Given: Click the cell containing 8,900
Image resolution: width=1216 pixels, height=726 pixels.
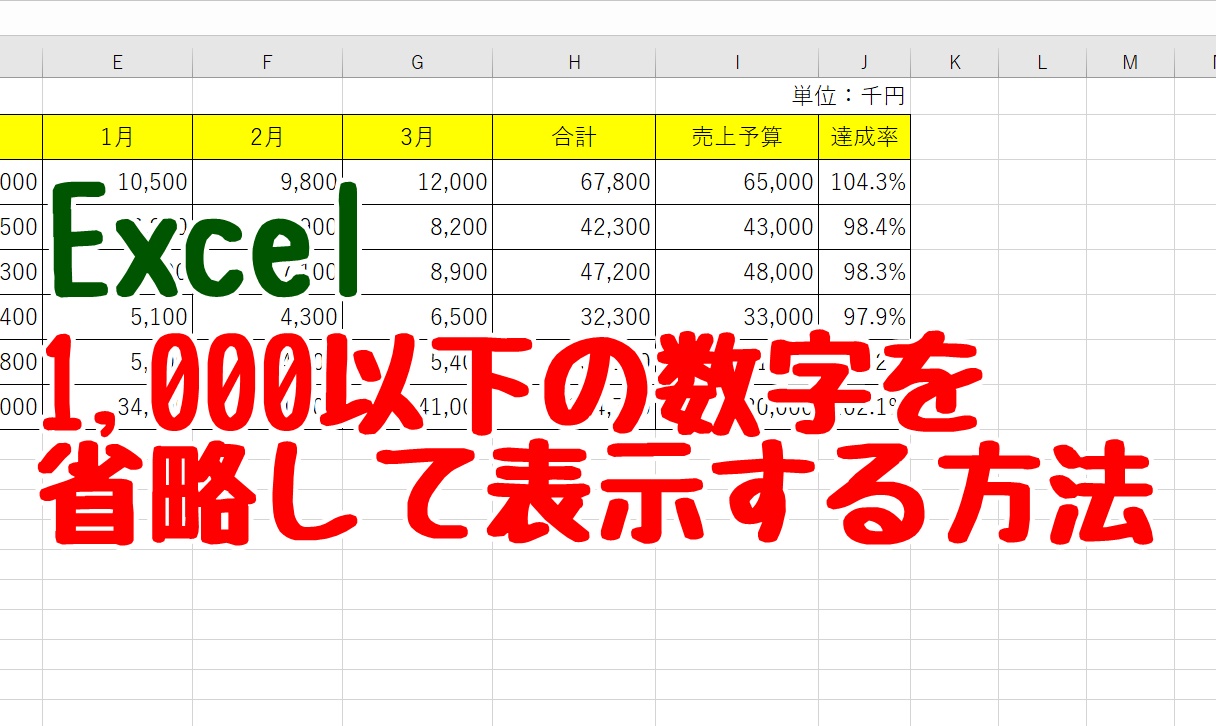Looking at the screenshot, I should click(x=417, y=272).
